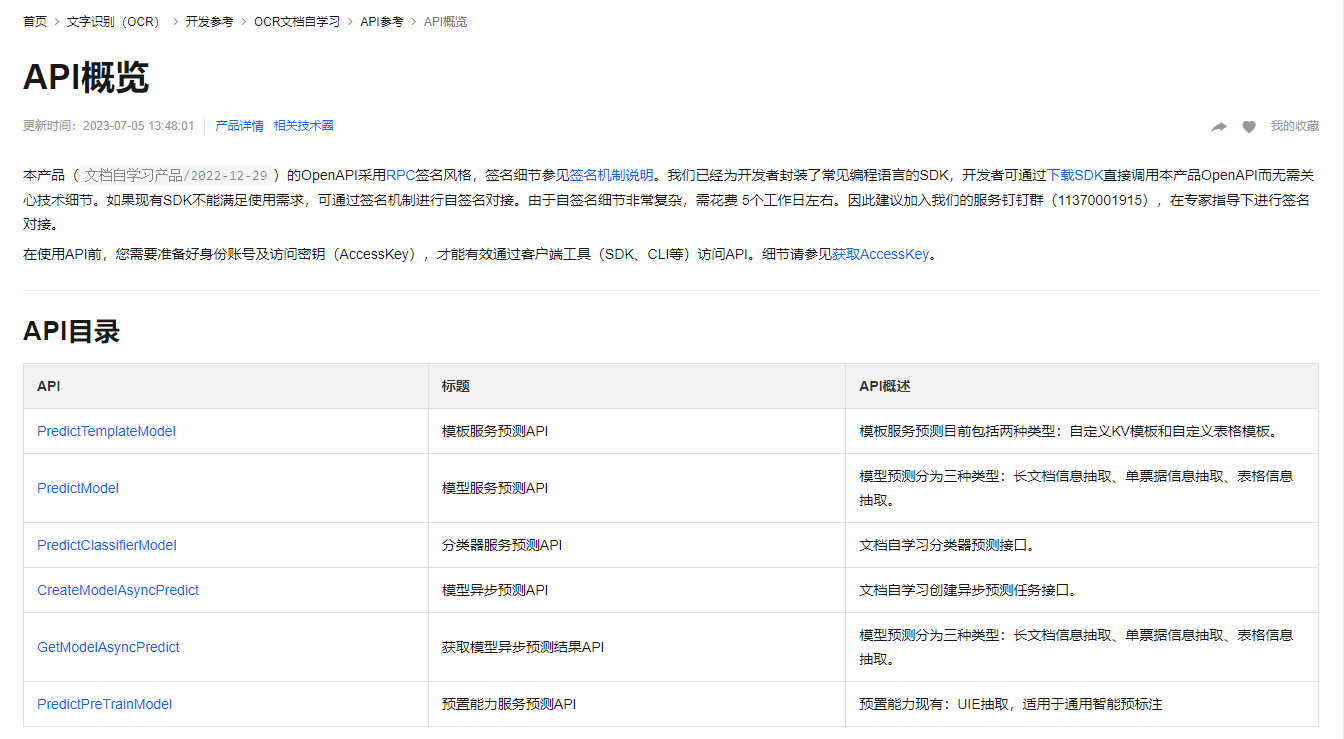Click 模板服务预测API title cell
Viewport: 1344px width, 739px height.
click(x=637, y=431)
